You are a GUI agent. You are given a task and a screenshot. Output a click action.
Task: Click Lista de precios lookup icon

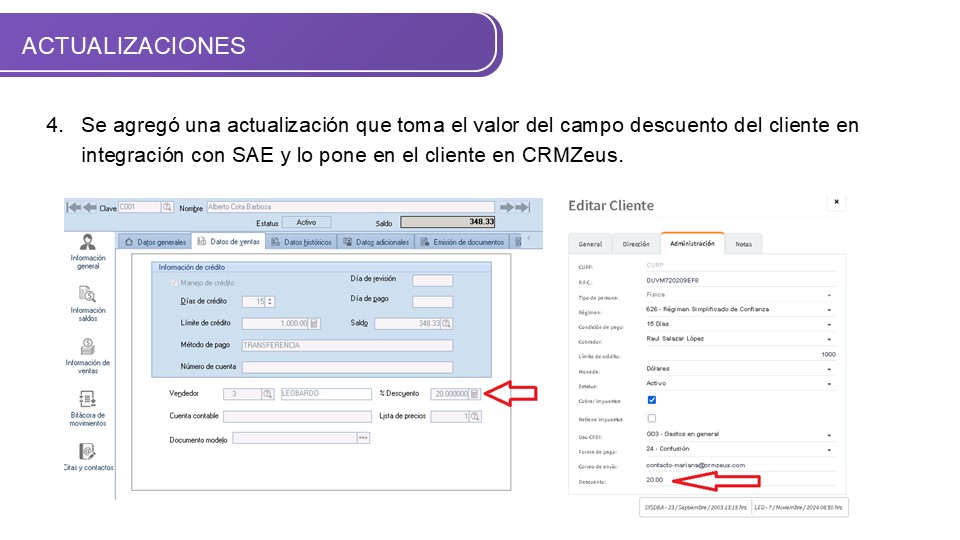pyautogui.click(x=474, y=416)
